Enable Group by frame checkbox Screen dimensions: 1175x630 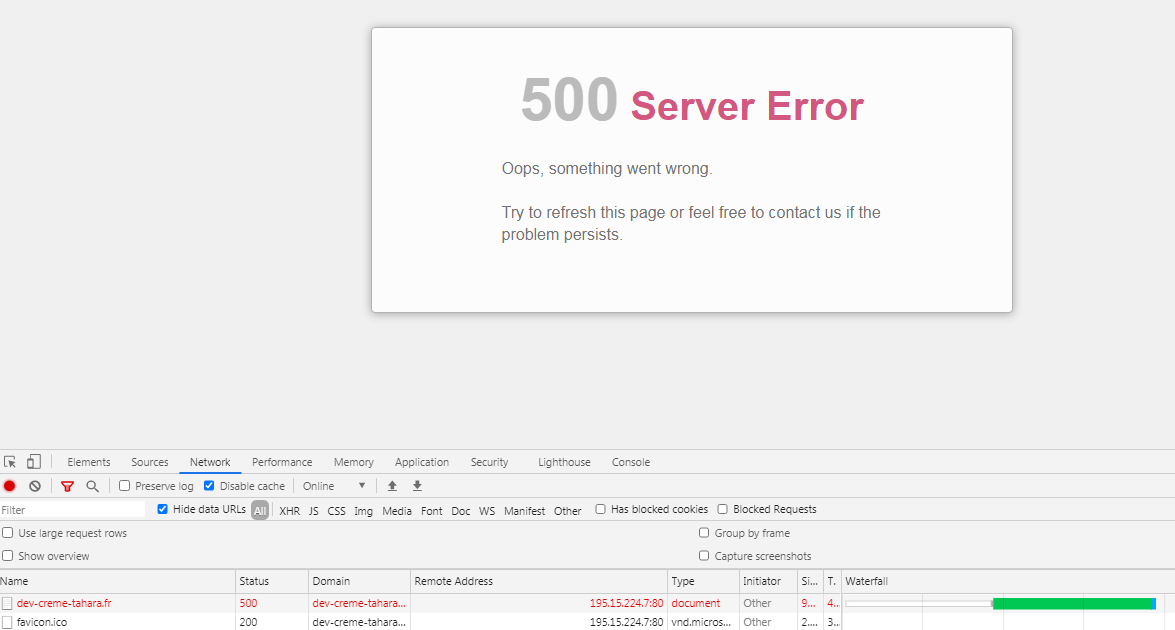click(x=704, y=533)
